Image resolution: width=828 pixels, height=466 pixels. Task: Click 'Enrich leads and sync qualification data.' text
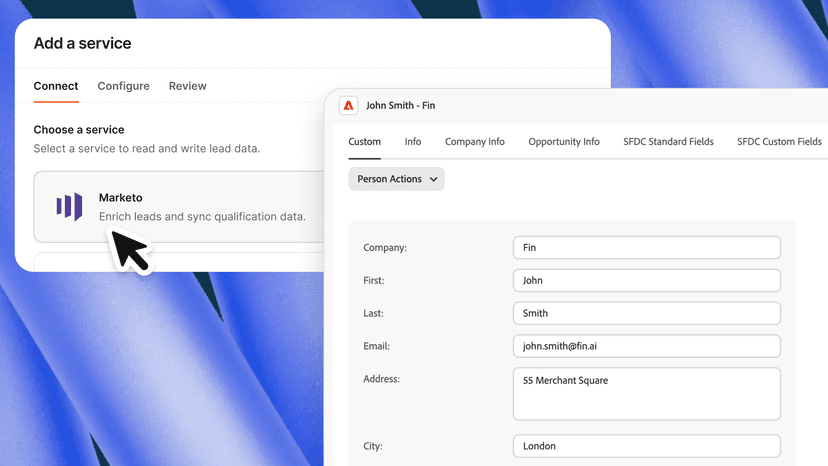pos(202,217)
